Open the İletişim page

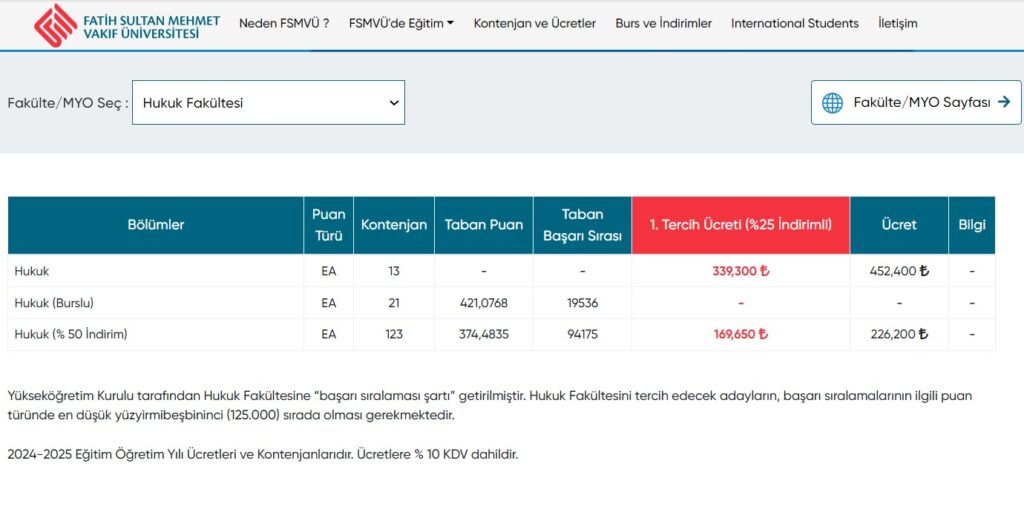point(897,23)
